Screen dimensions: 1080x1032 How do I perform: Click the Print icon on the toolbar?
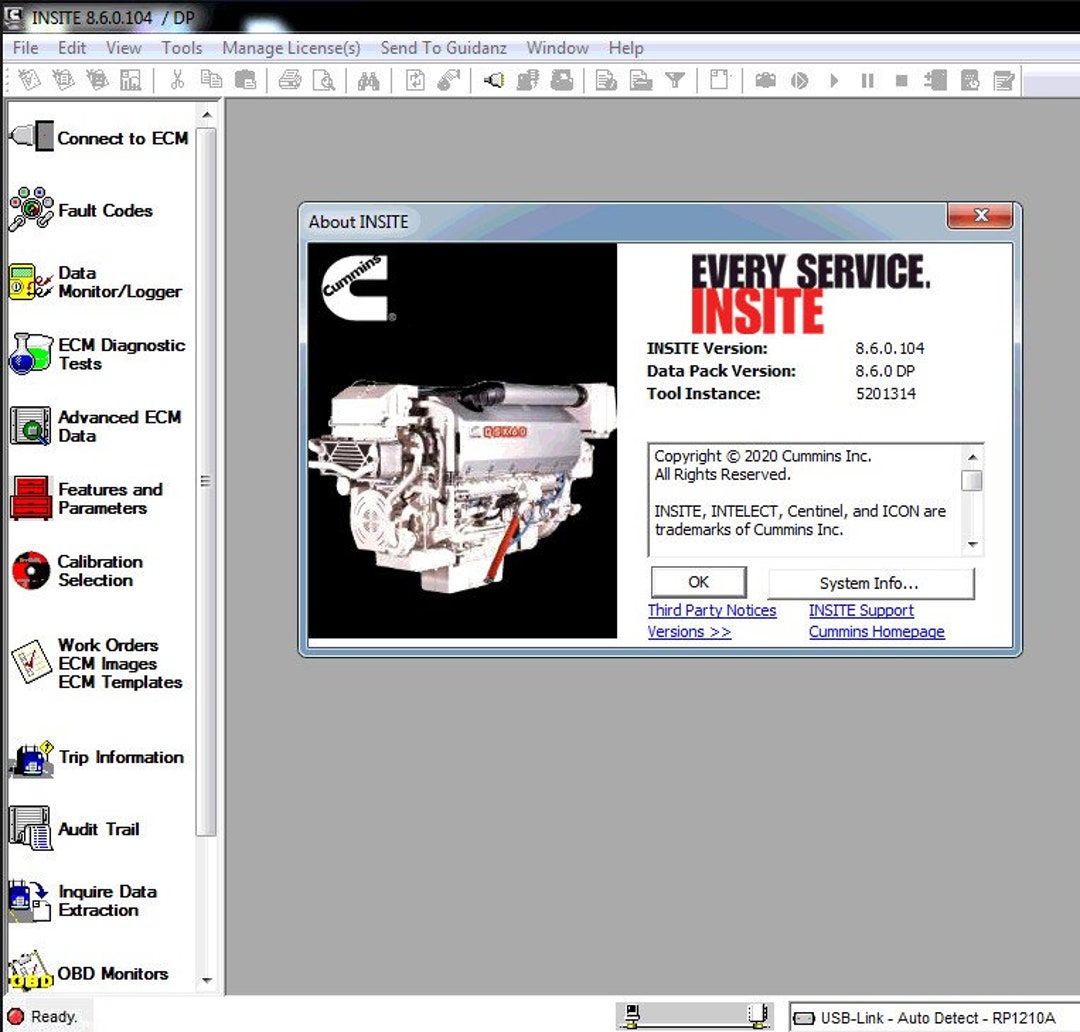(289, 81)
